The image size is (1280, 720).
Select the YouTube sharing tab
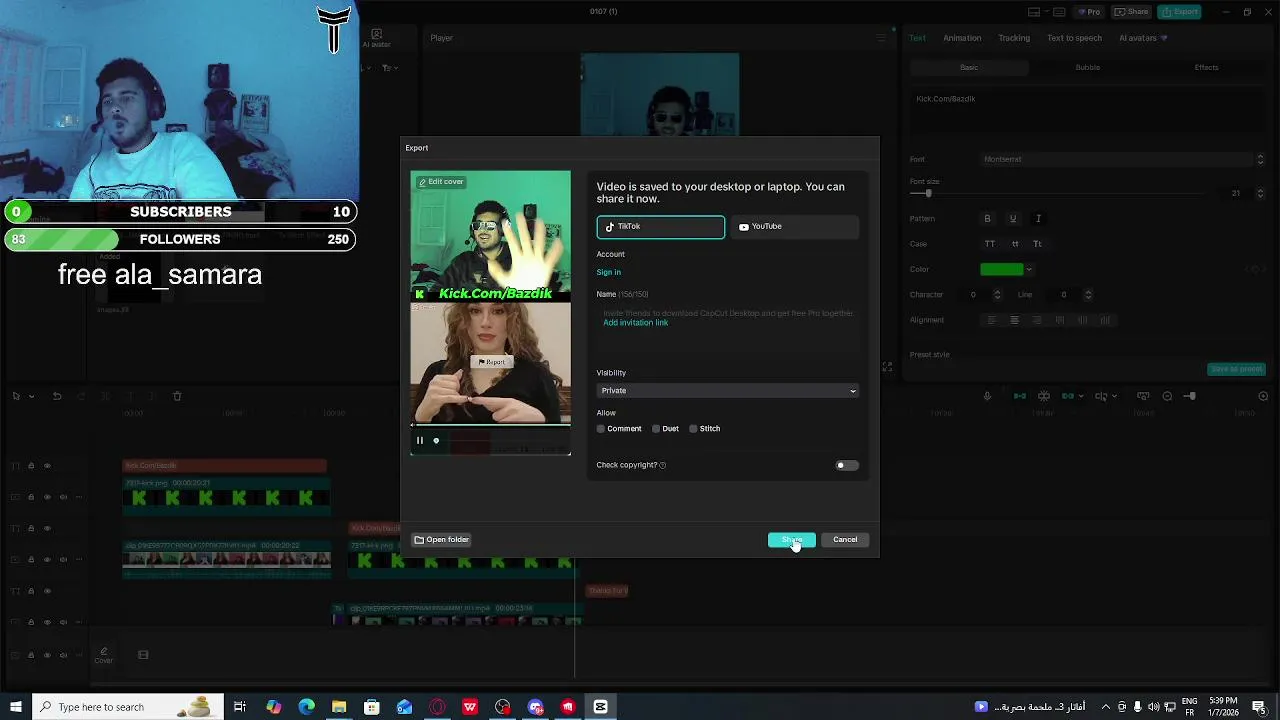click(x=794, y=227)
